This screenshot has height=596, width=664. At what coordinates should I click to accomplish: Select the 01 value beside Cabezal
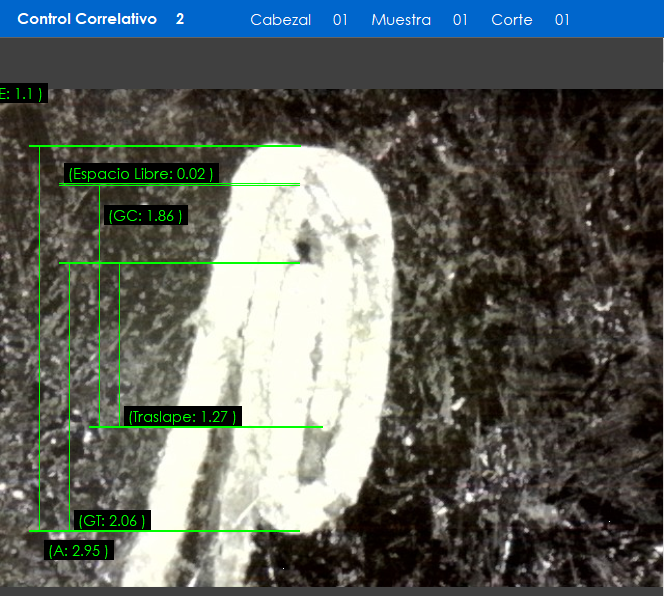[x=340, y=20]
